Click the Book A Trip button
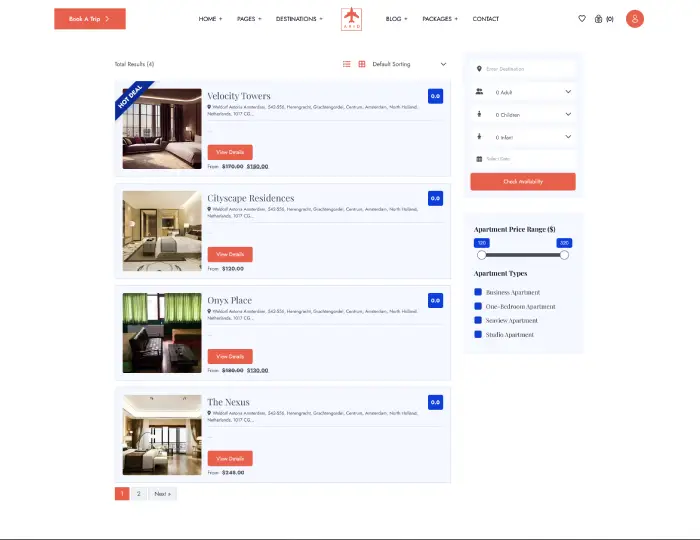This screenshot has height=540, width=700. click(x=90, y=19)
